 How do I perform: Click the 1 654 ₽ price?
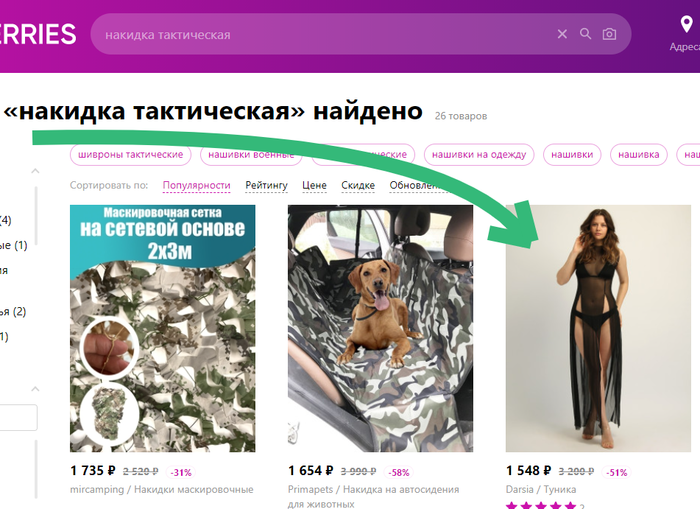tap(311, 471)
